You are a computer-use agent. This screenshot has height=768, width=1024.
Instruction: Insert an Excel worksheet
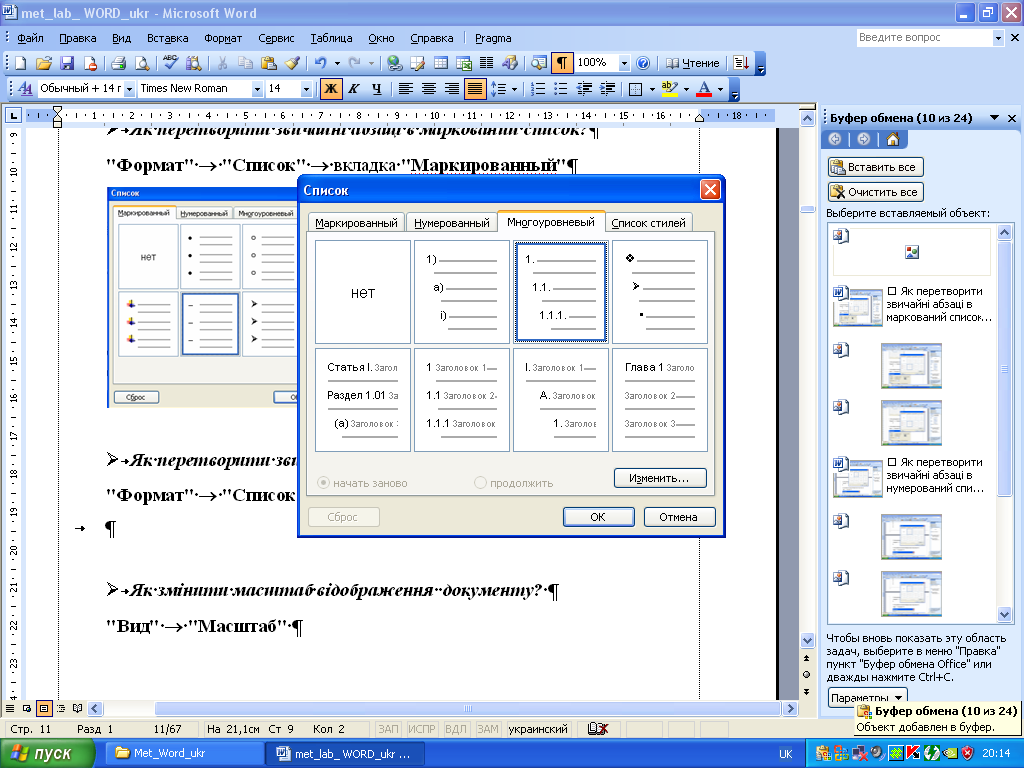click(x=464, y=63)
